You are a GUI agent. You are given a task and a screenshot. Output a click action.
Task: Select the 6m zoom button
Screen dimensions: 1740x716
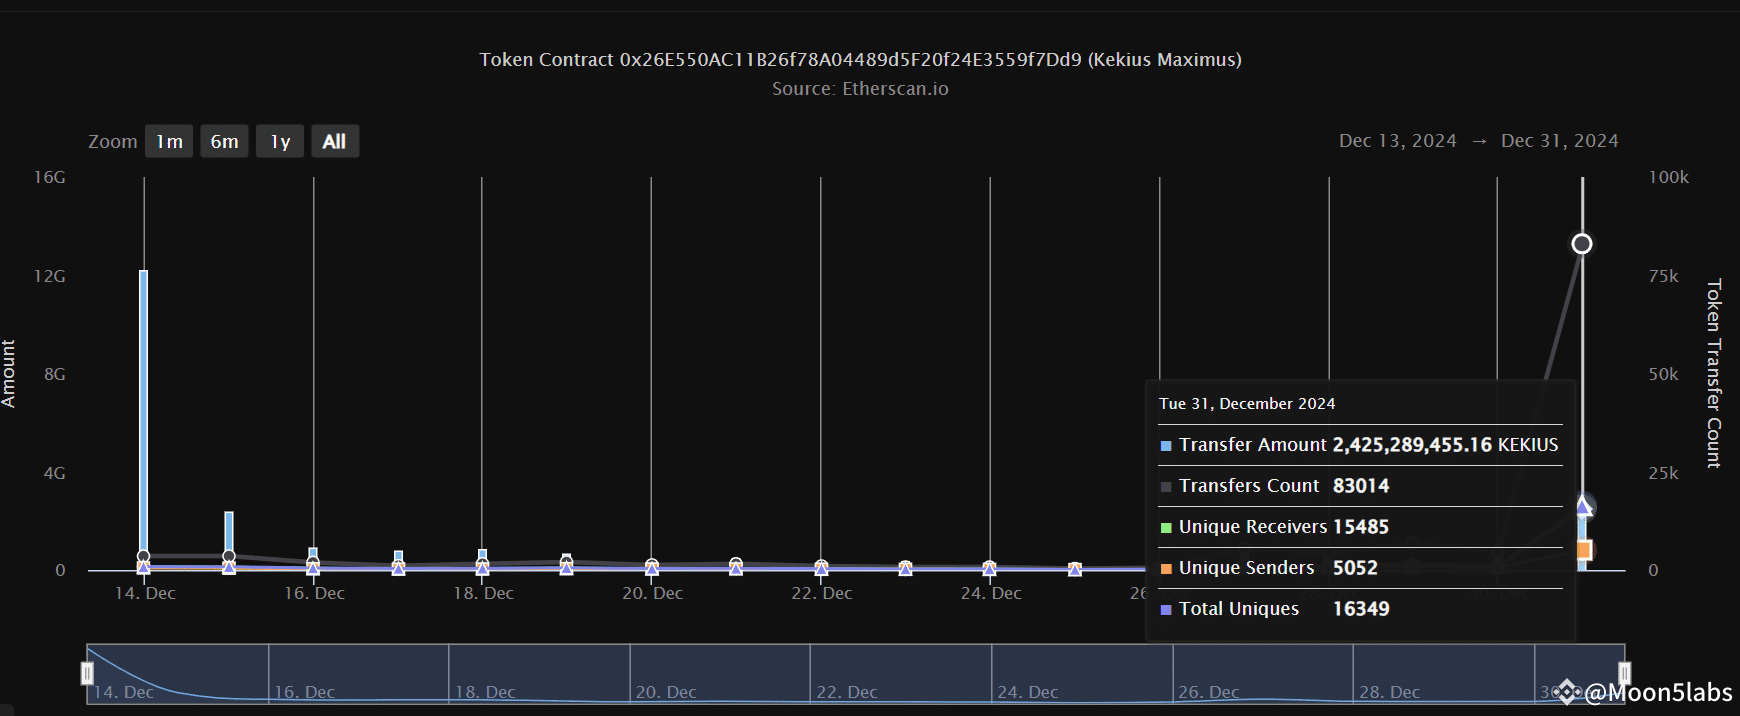click(224, 141)
